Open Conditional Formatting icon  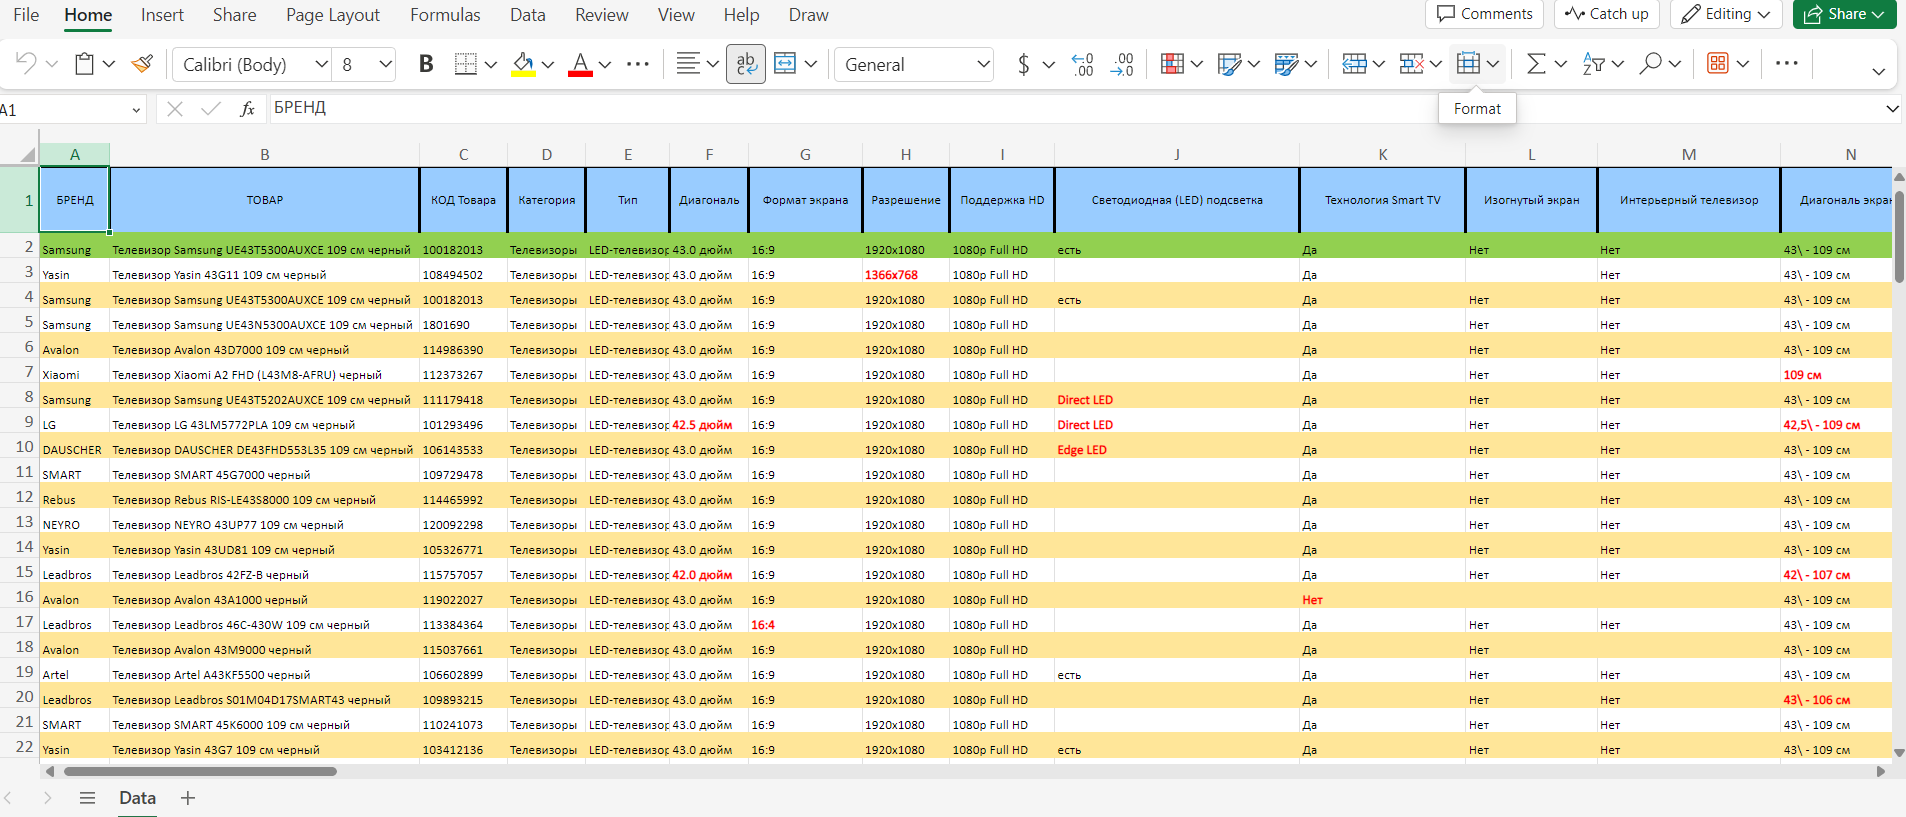(1172, 64)
